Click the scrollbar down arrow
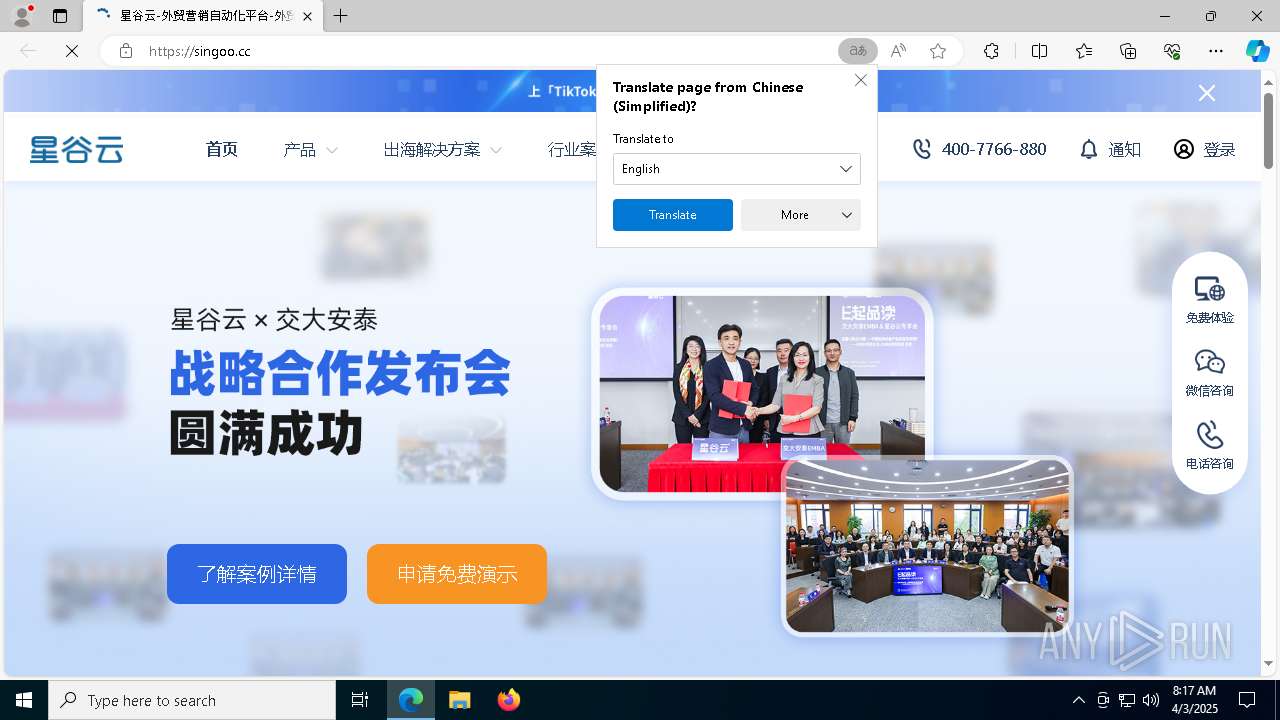Screen dimensions: 1280x720 click(1269, 663)
